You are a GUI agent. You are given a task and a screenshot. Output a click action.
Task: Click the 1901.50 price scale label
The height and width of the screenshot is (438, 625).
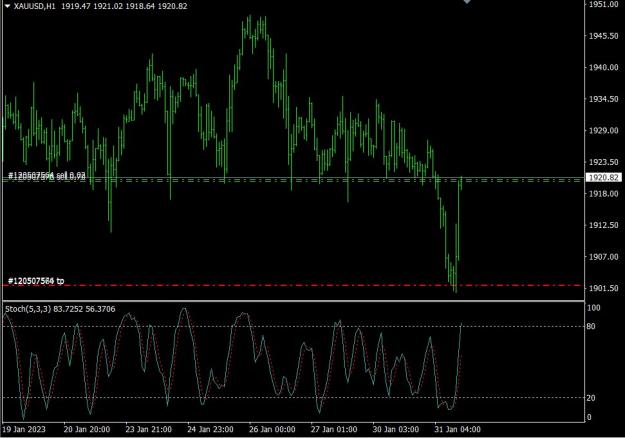603,288
